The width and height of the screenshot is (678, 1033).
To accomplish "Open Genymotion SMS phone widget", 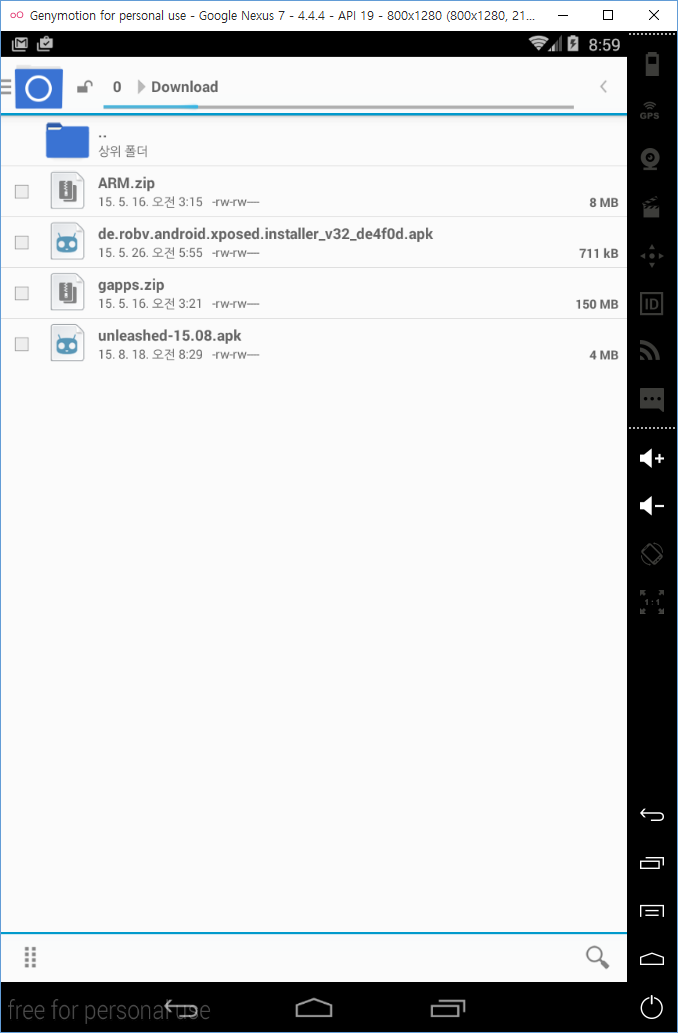I will [651, 400].
